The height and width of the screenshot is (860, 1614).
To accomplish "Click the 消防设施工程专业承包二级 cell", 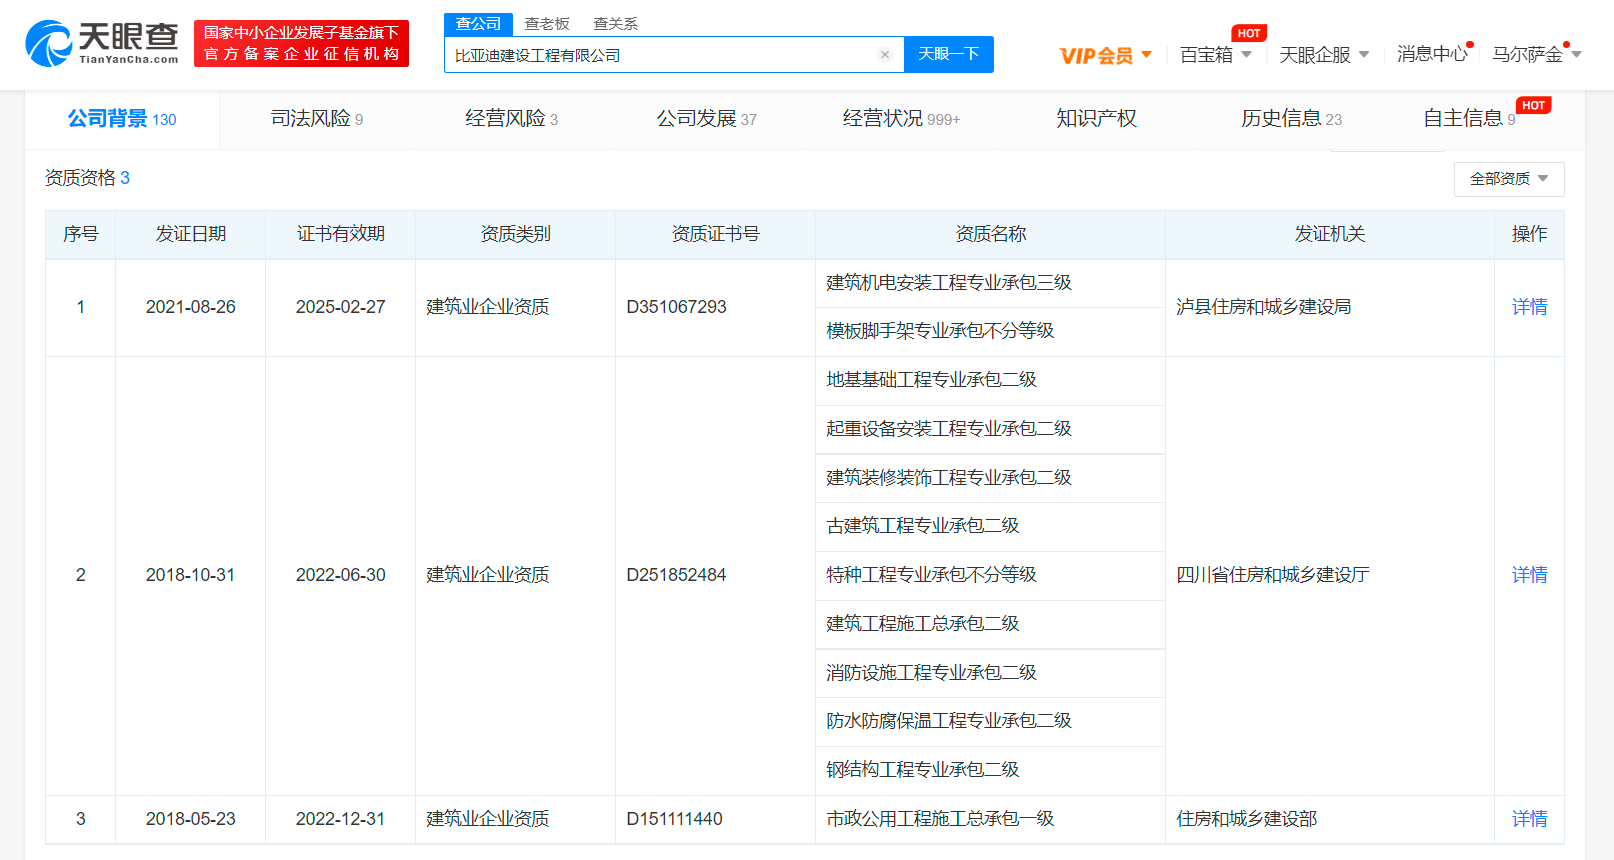I will 990,673.
